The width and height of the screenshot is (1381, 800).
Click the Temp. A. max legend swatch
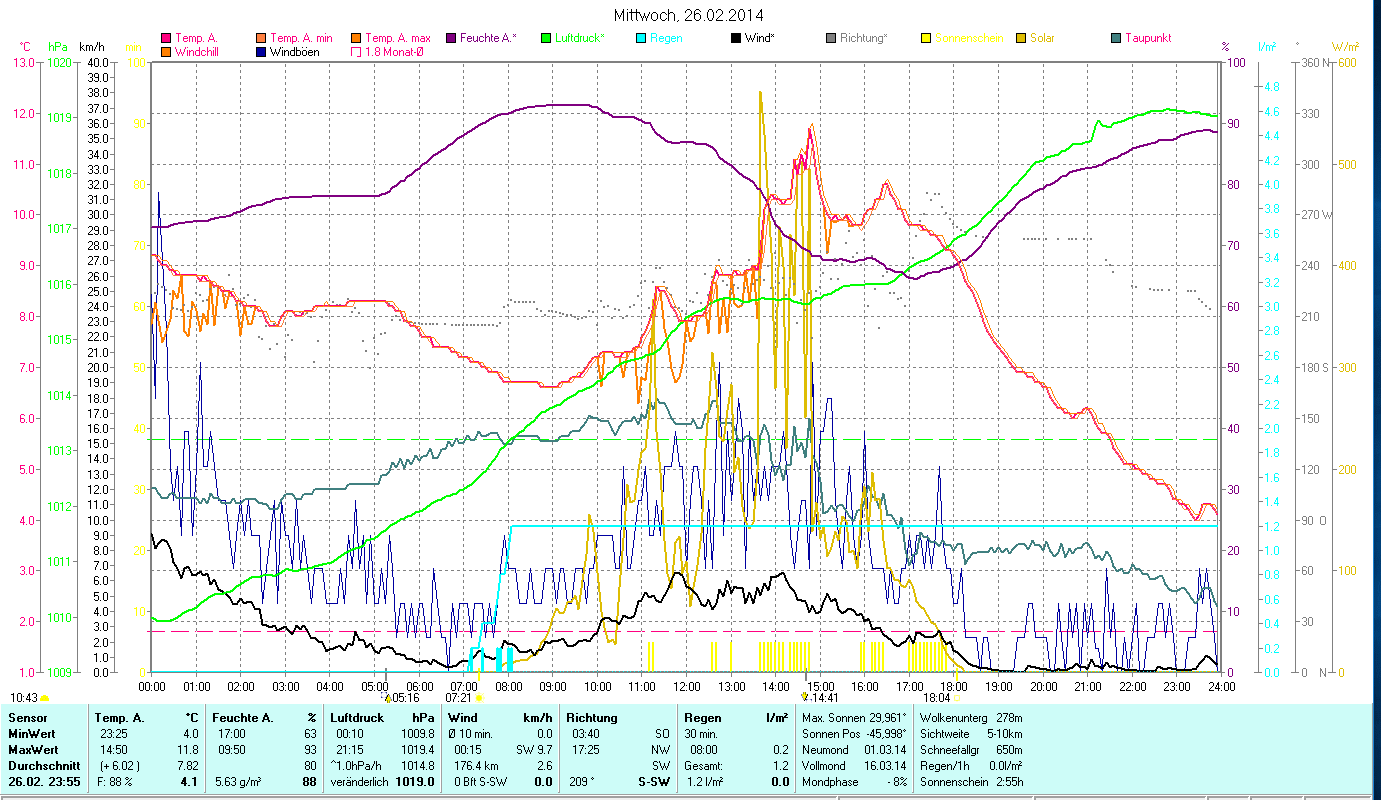point(355,38)
